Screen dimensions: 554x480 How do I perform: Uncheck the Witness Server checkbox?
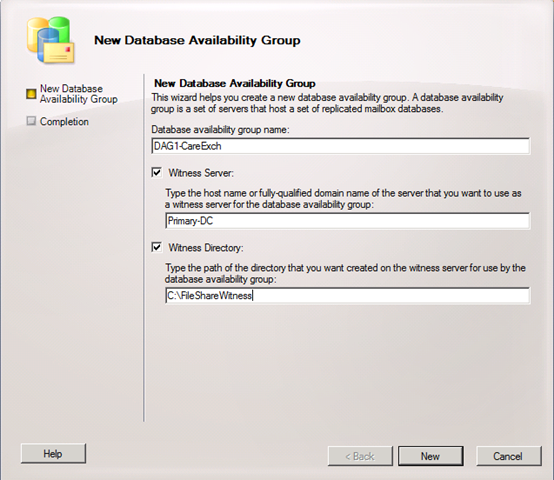coord(157,173)
